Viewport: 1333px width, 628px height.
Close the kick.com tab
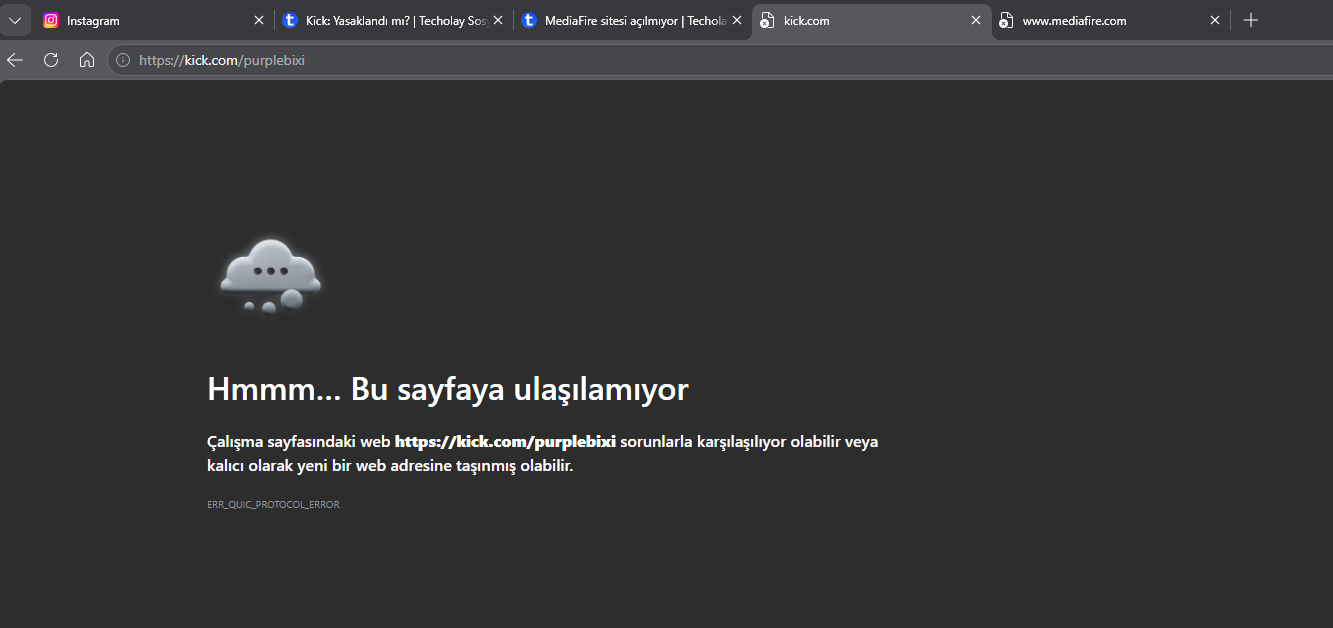pyautogui.click(x=976, y=20)
